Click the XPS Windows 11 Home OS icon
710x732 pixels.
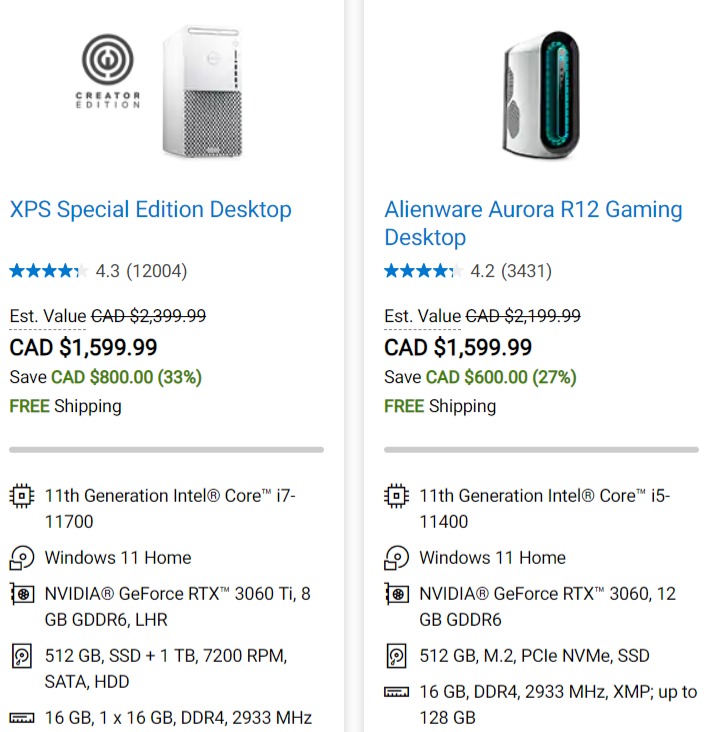click(x=22, y=558)
